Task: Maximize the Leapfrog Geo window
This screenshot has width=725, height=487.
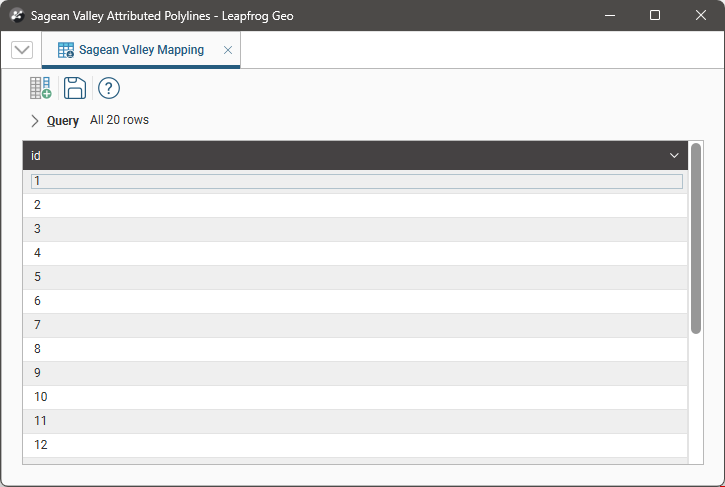Action: tap(655, 15)
